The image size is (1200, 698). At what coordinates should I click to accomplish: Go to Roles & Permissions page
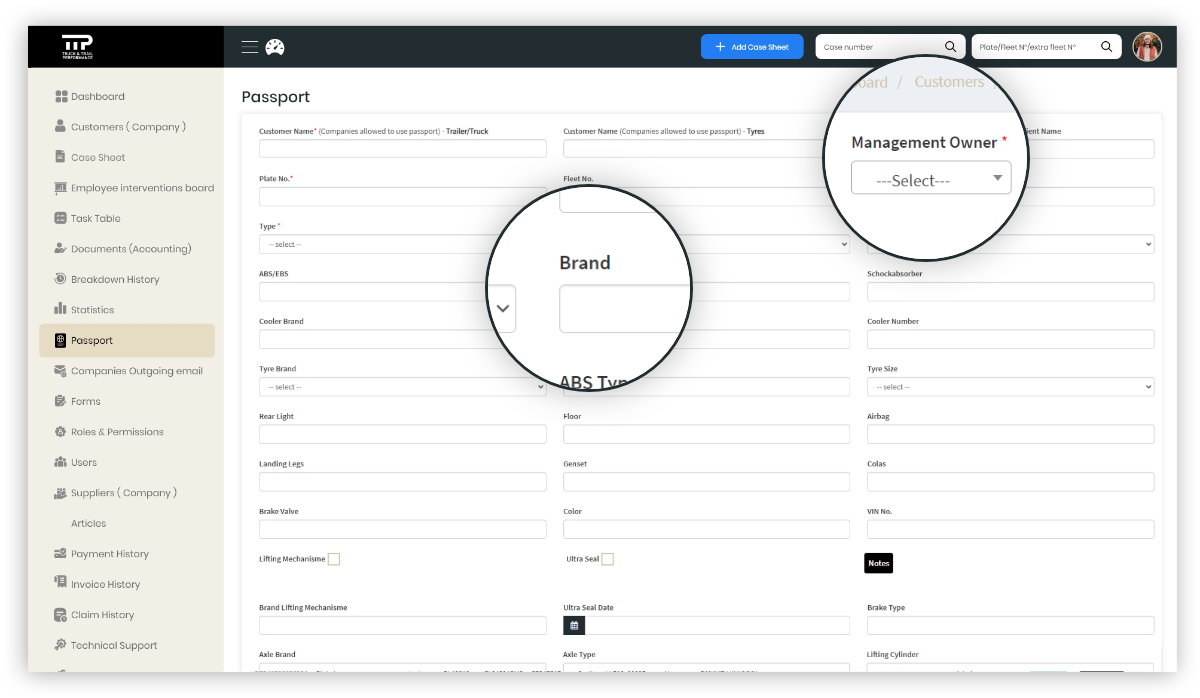[x=117, y=432]
